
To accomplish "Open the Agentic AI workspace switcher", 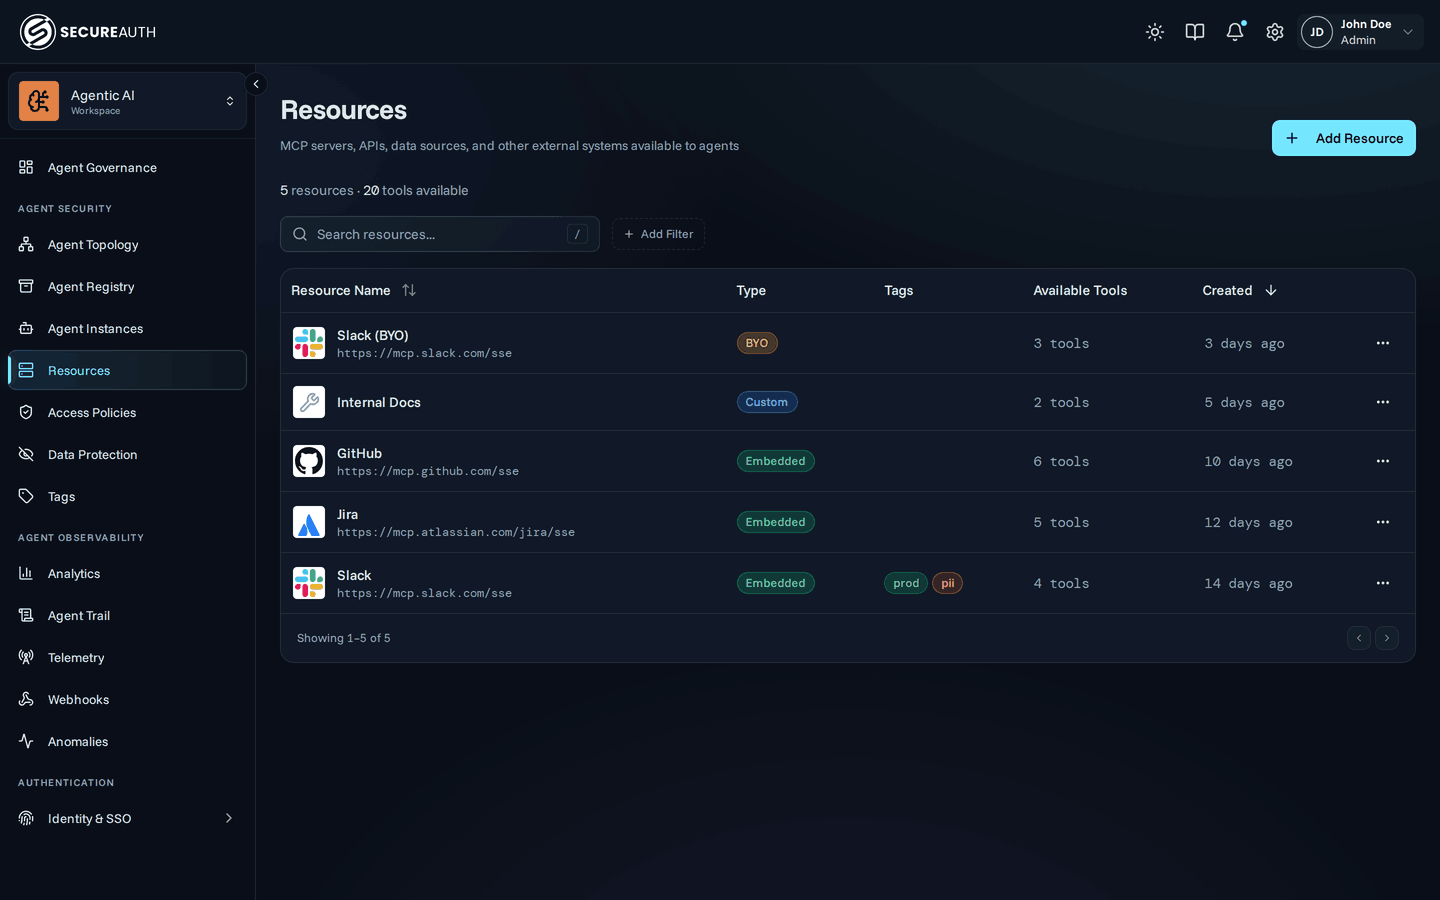I will [127, 101].
